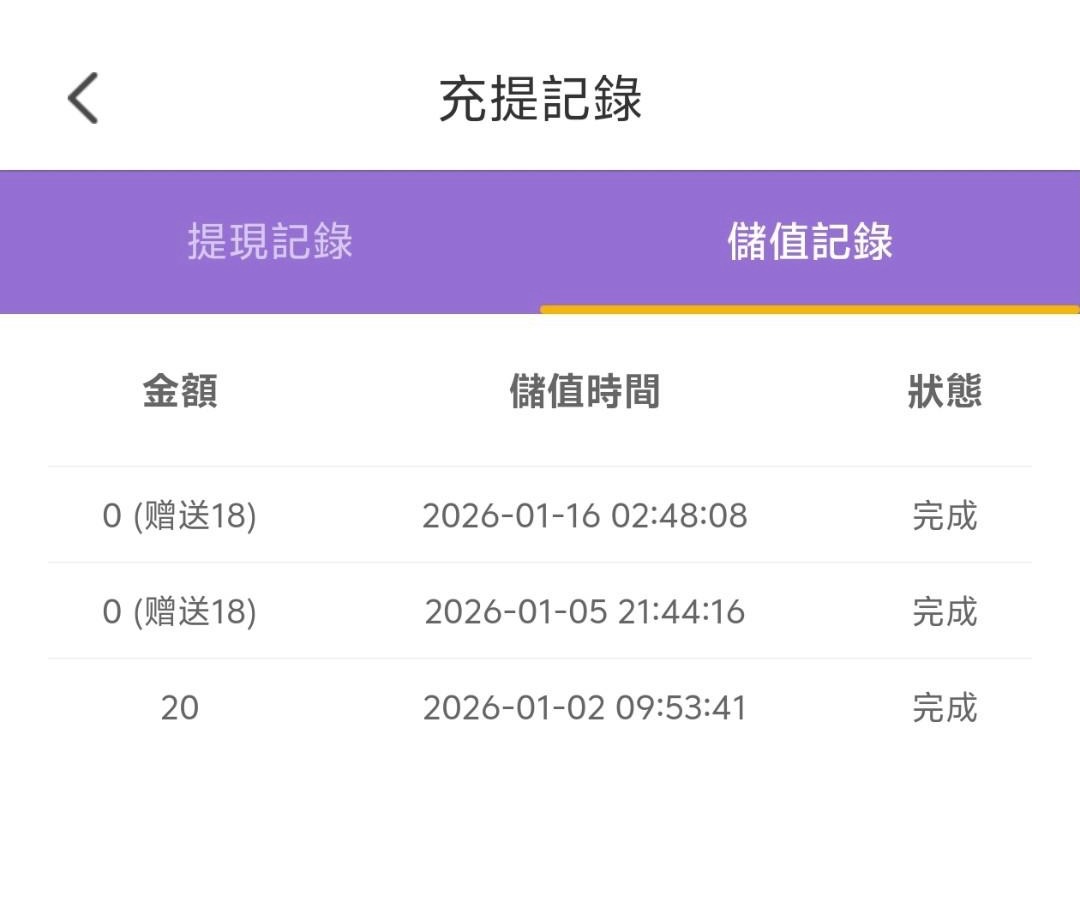Tap 完成 status of the 2026-01-05 record
Image resolution: width=1080 pixels, height=924 pixels.
coord(944,612)
